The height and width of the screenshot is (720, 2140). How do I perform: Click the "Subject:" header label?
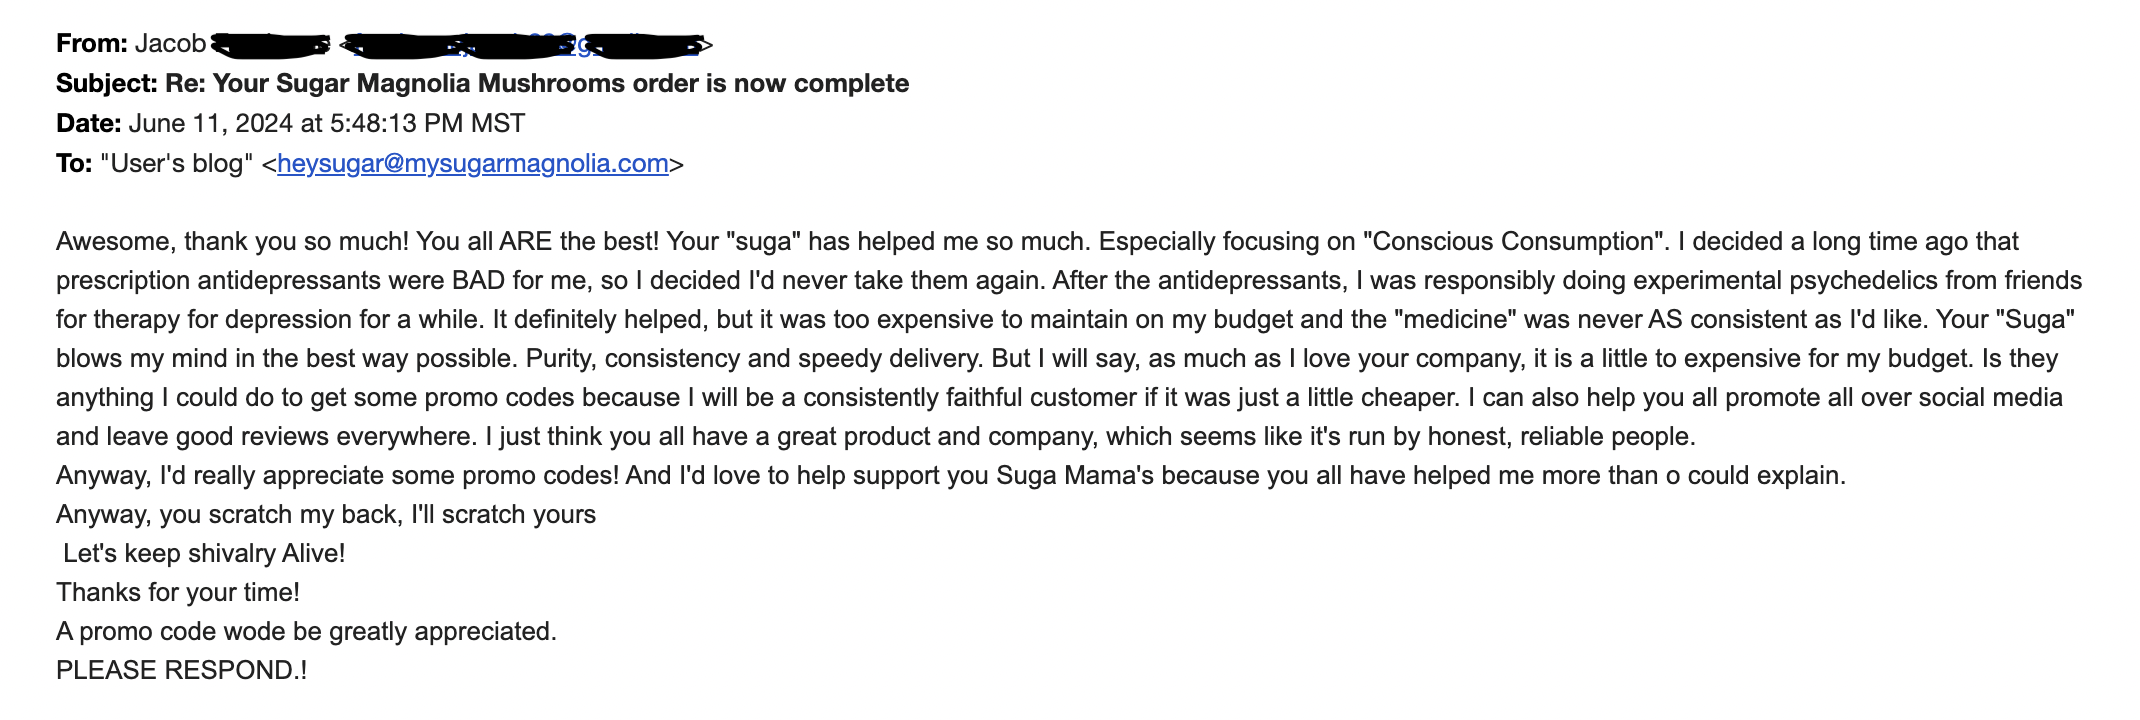pos(107,83)
